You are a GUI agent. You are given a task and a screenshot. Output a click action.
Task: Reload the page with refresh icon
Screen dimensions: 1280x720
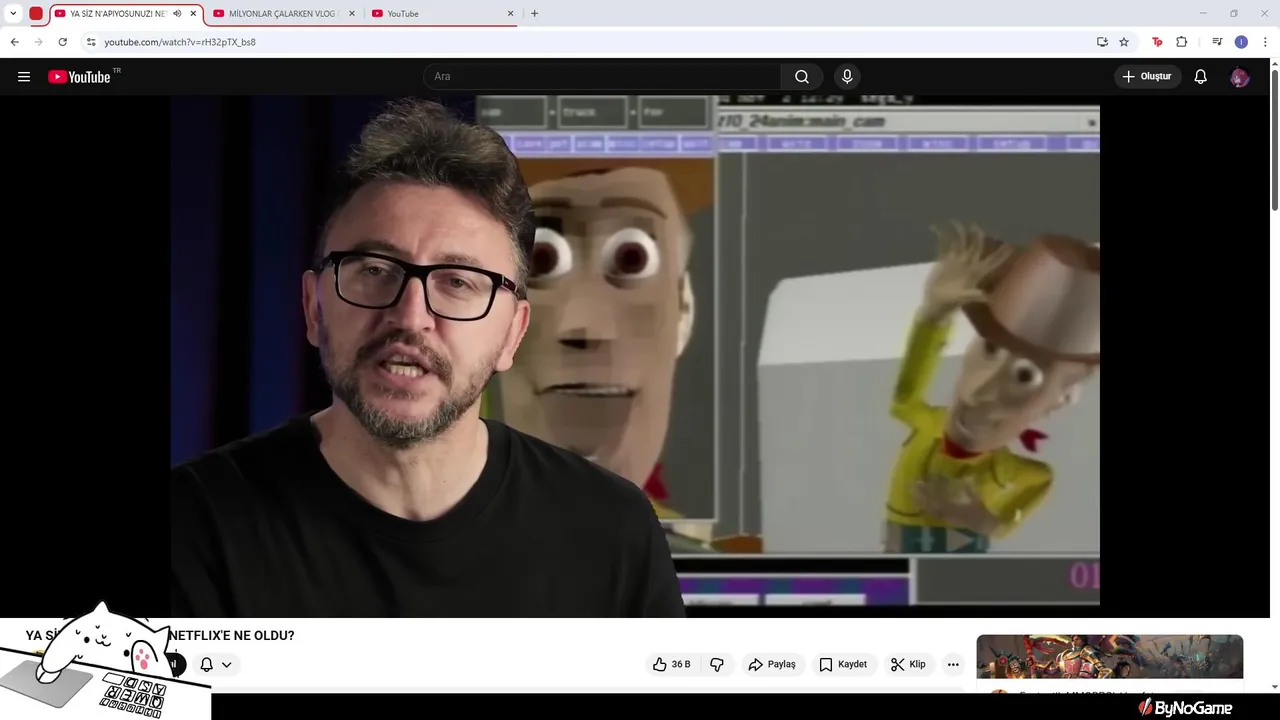point(62,42)
